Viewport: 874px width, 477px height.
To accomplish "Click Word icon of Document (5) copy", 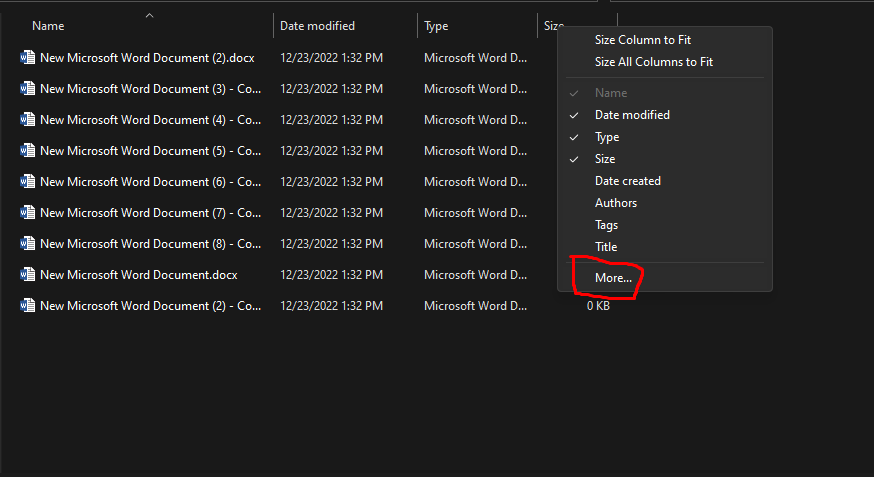I will [x=27, y=150].
